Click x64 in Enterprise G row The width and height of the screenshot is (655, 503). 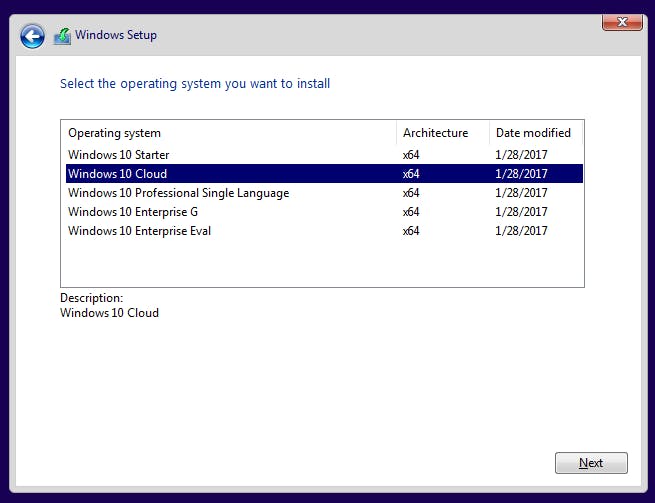point(411,212)
